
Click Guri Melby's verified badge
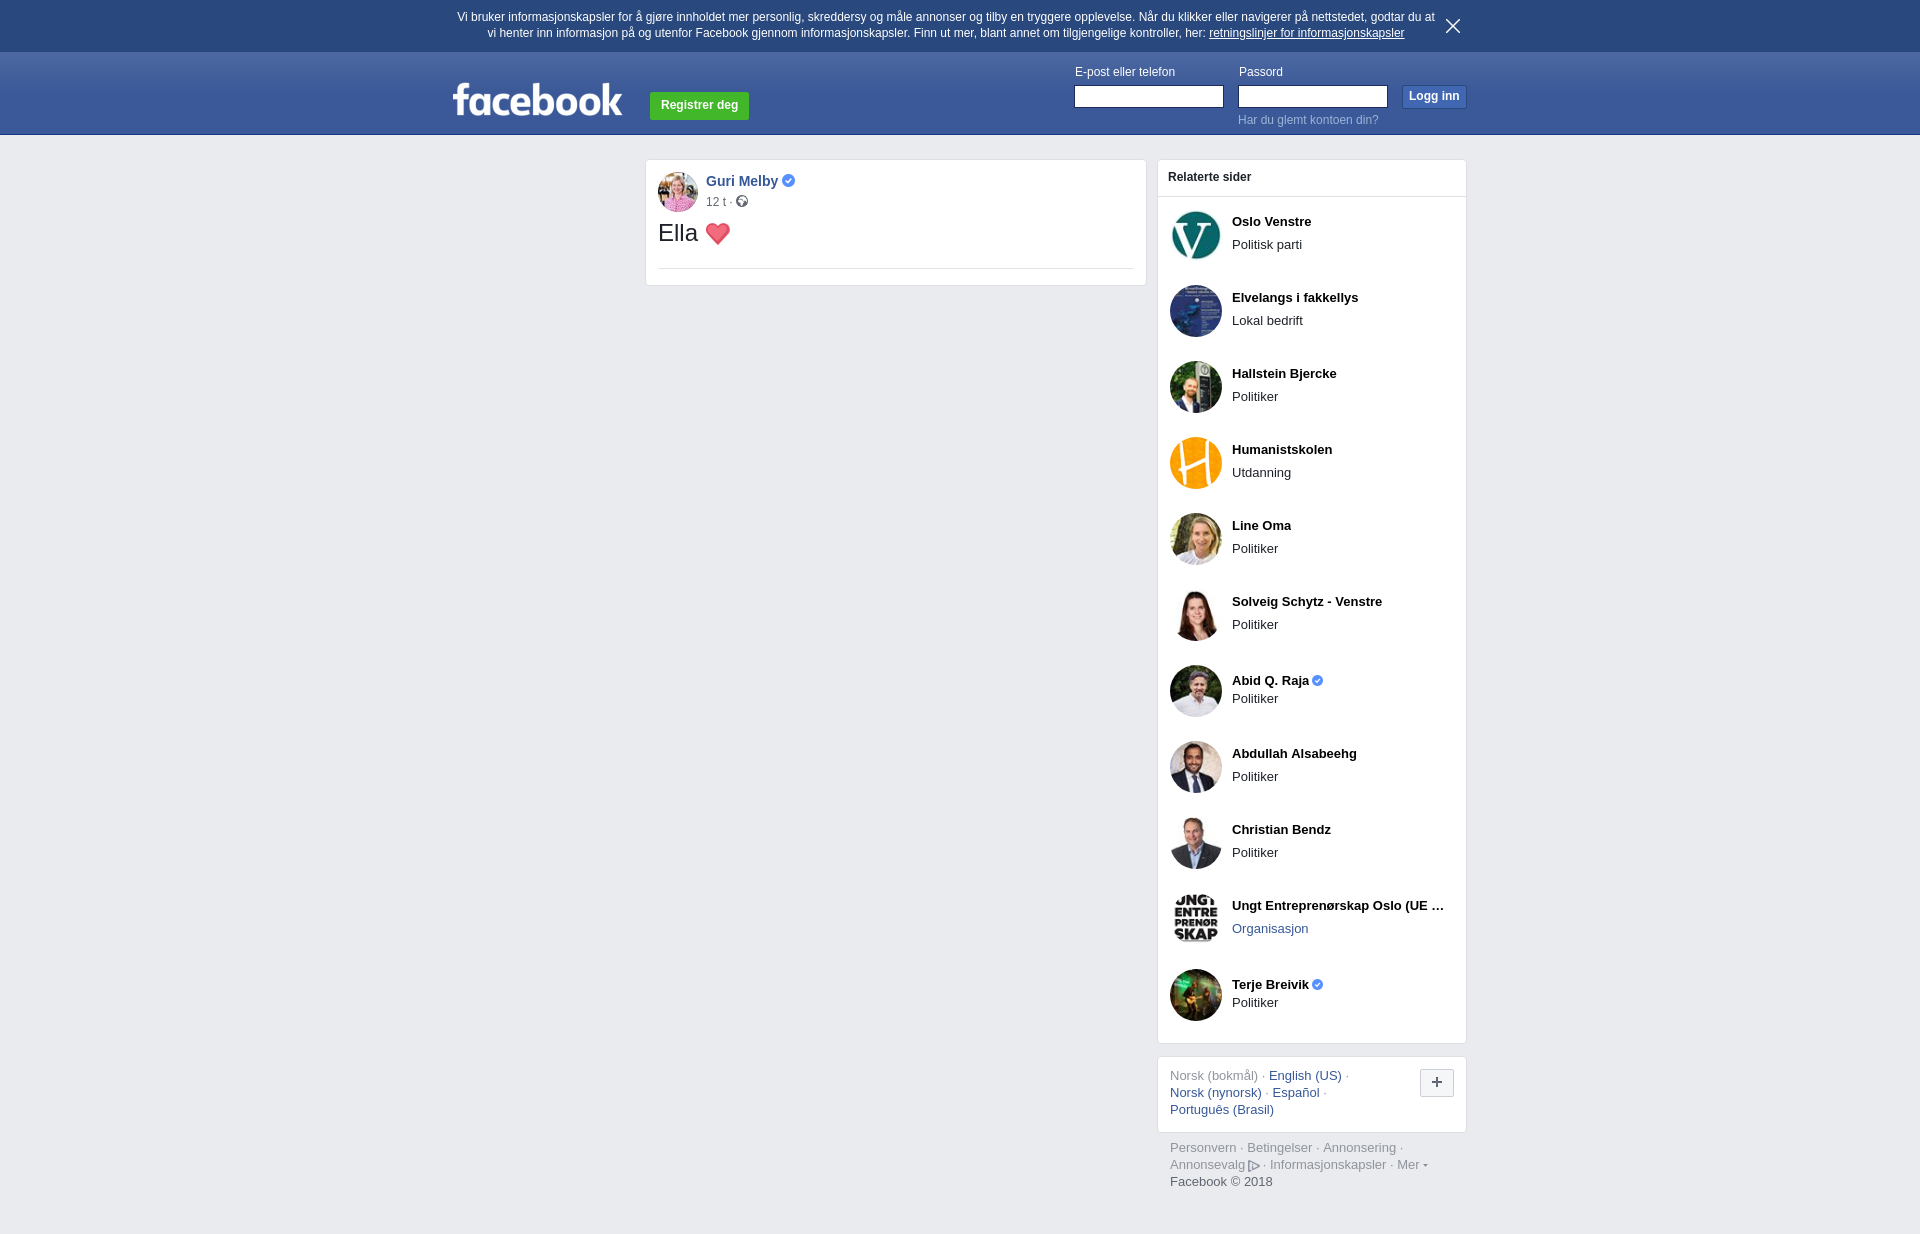pyautogui.click(x=788, y=181)
